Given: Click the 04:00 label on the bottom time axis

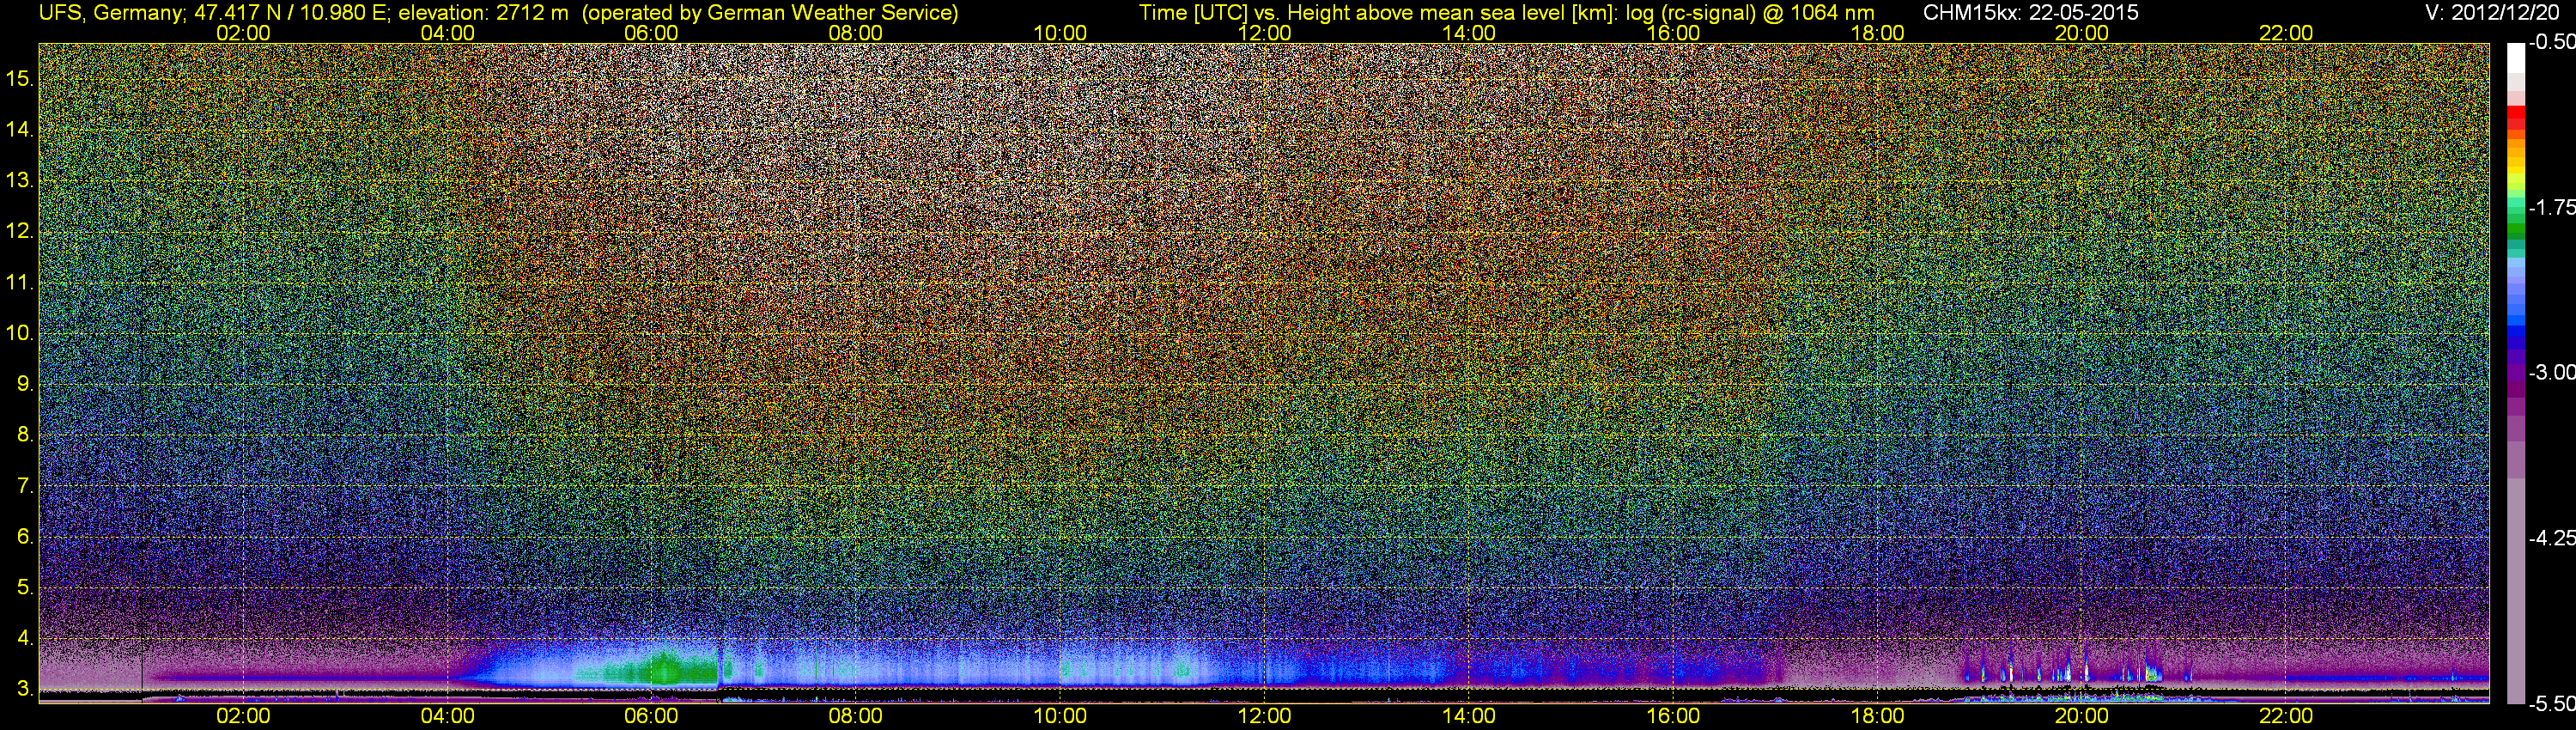Looking at the screenshot, I should tap(447, 717).
